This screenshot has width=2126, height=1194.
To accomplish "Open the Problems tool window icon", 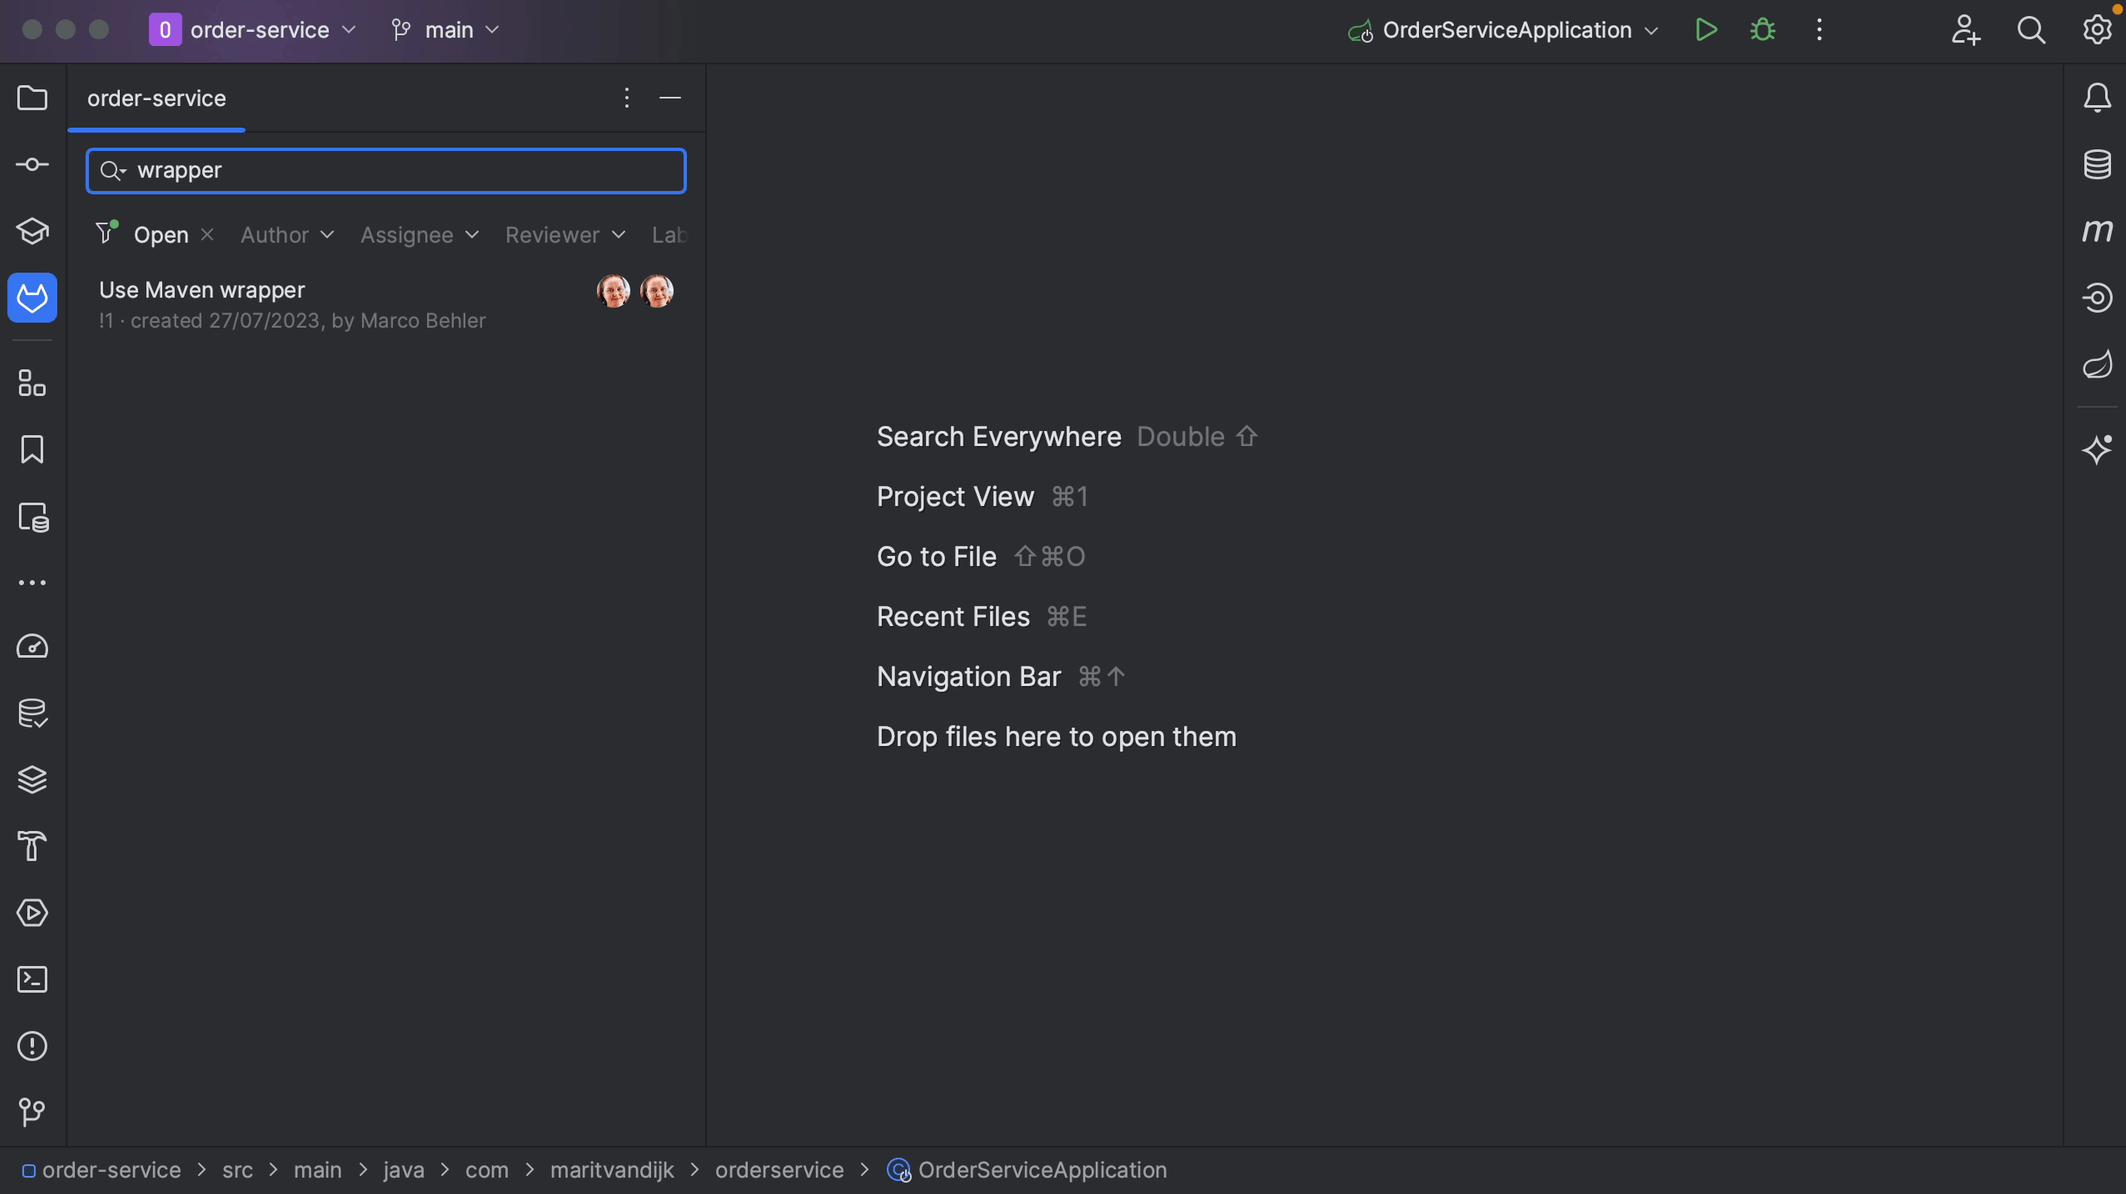I will pyautogui.click(x=32, y=1046).
